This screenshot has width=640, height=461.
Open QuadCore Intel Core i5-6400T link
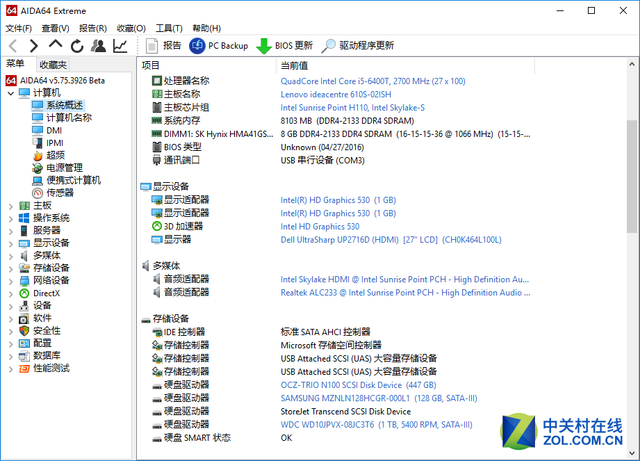(373, 81)
